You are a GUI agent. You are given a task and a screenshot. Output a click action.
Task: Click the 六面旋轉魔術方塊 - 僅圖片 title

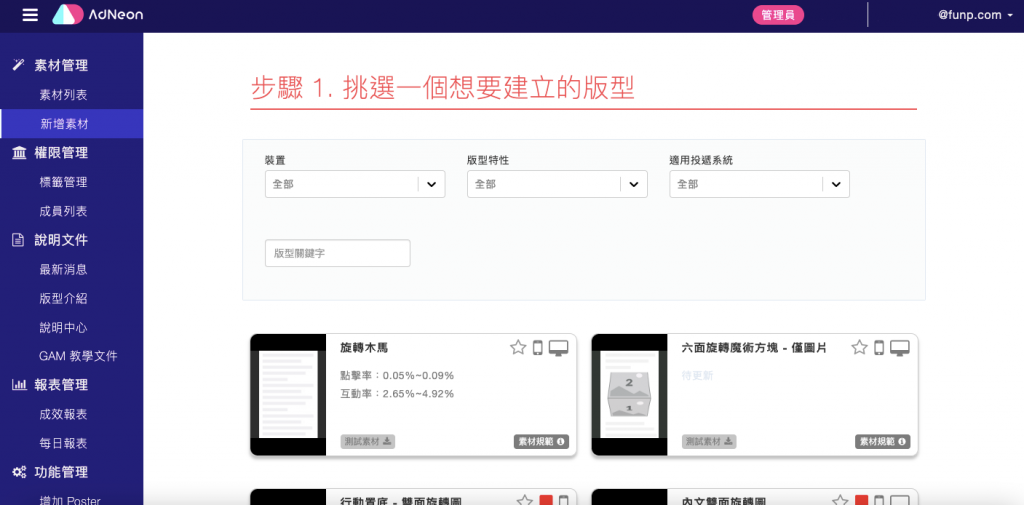click(x=754, y=348)
